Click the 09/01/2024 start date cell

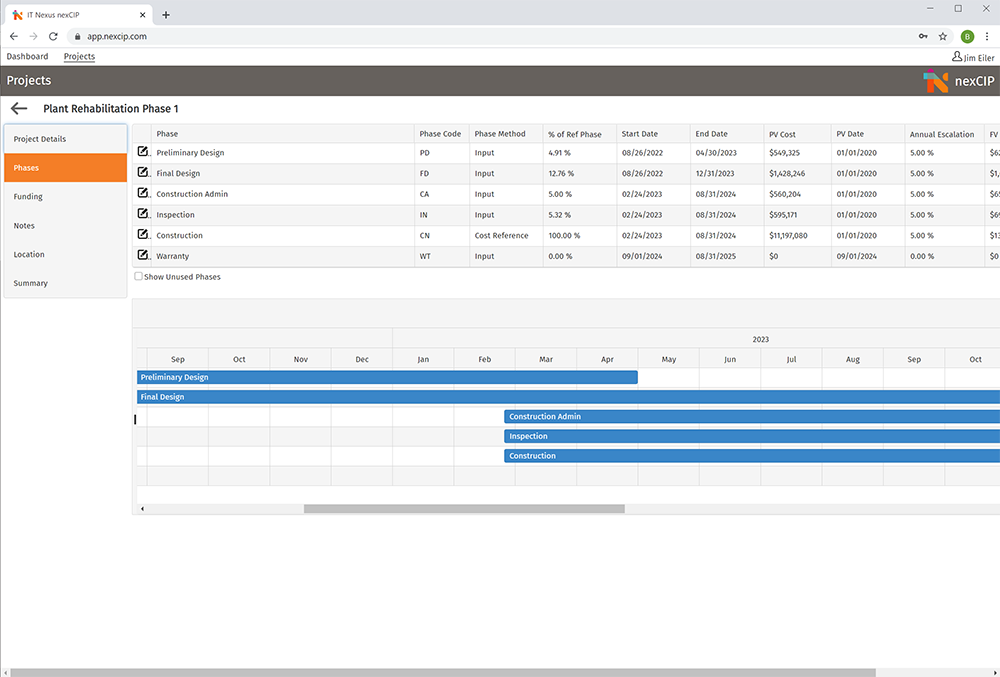click(653, 256)
